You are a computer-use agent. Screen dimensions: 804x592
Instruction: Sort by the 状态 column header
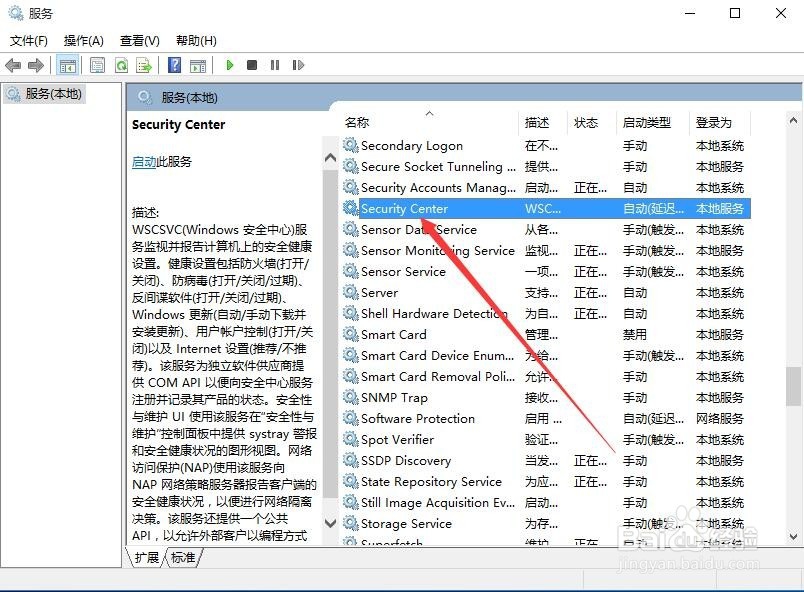(592, 123)
